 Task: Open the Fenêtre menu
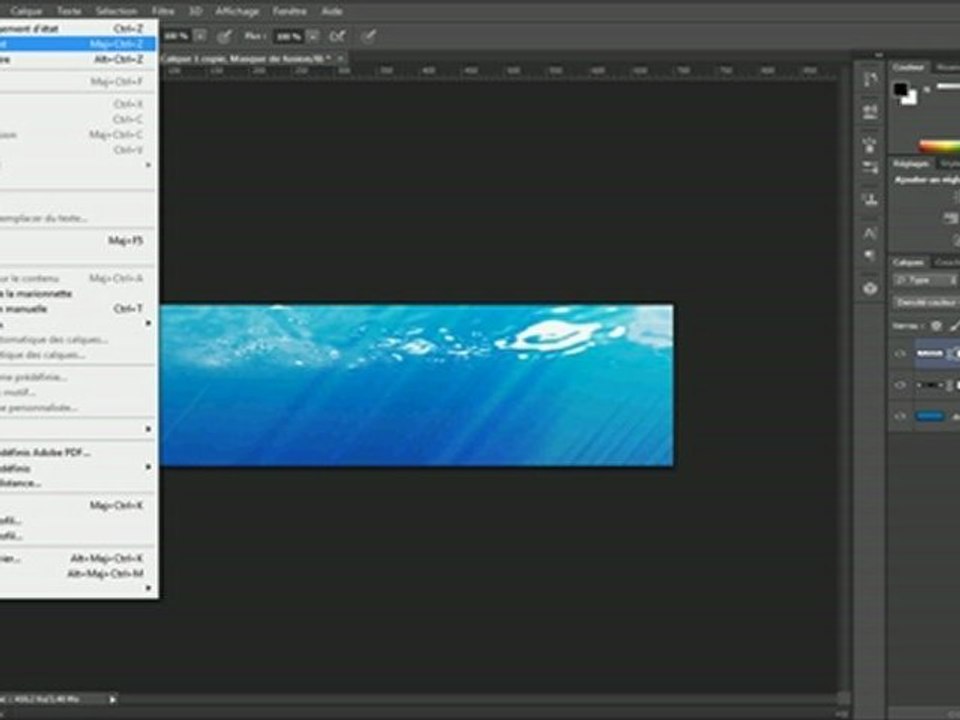pos(290,11)
